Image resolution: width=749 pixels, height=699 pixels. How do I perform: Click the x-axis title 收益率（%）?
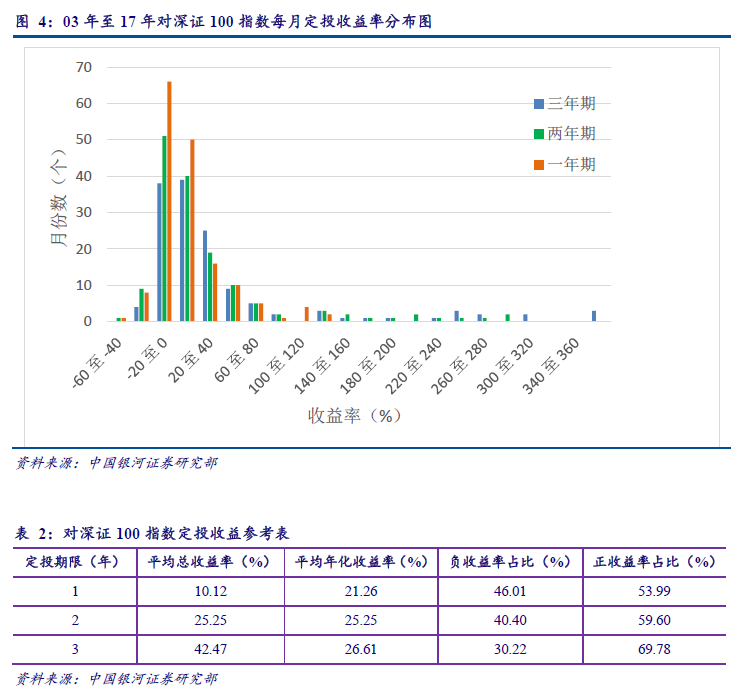coord(354,416)
